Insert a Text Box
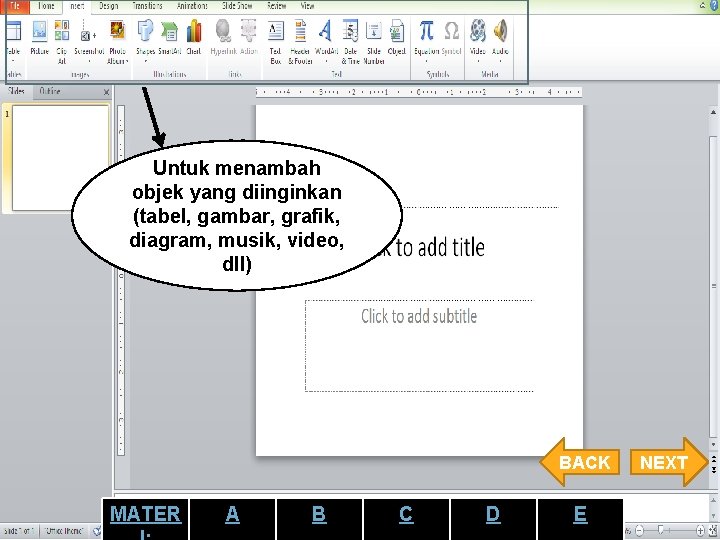This screenshot has width=720, height=540. coord(276,41)
